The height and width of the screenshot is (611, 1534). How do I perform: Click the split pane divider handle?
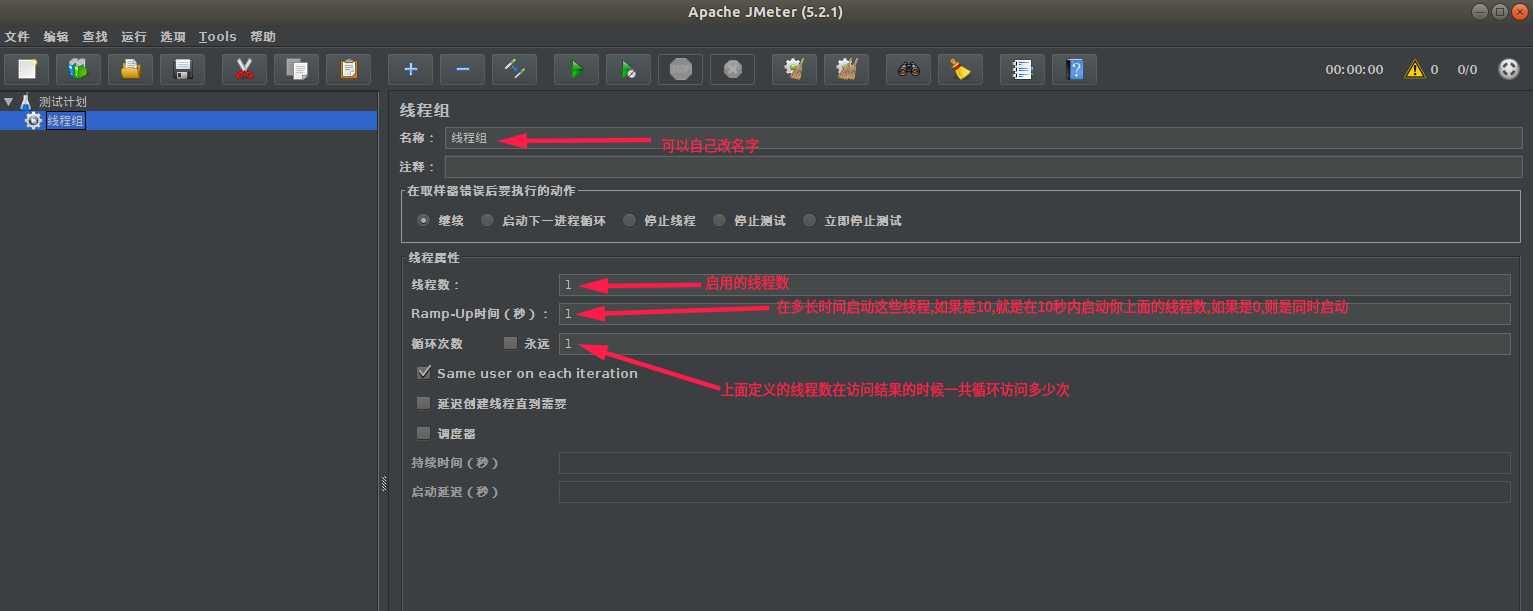(x=384, y=484)
